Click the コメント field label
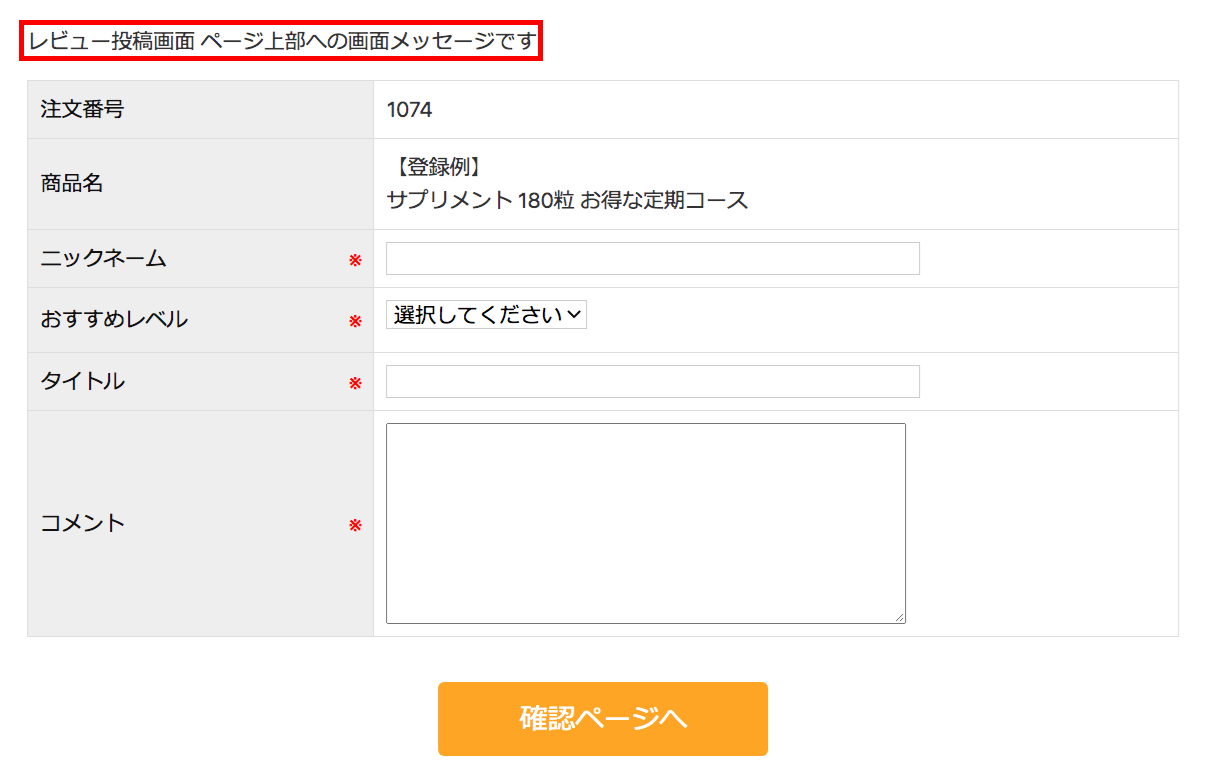This screenshot has width=1208, height=769. [82, 523]
